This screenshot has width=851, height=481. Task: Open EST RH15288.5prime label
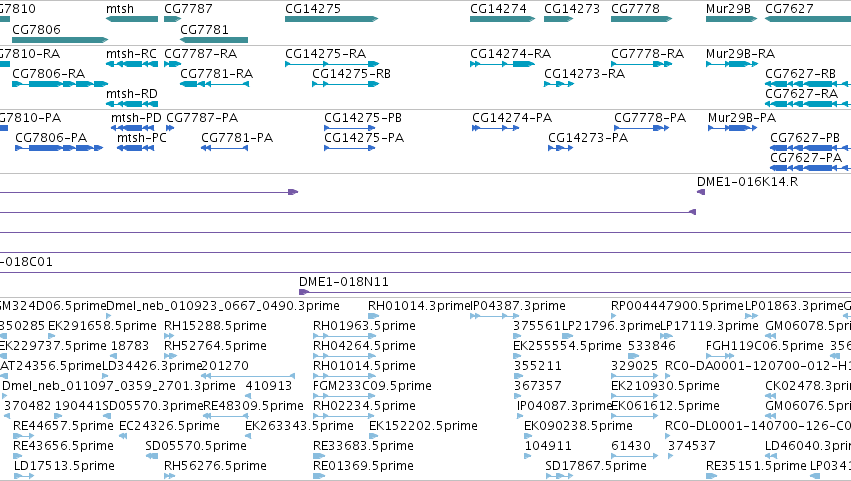click(x=215, y=326)
